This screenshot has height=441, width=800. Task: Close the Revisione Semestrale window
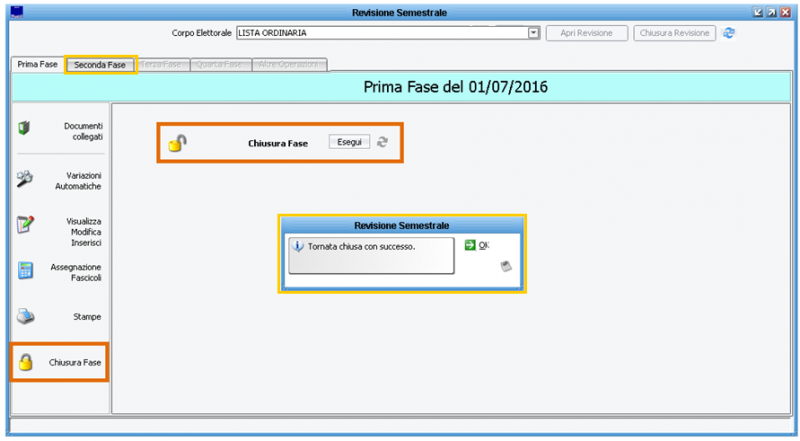point(786,12)
